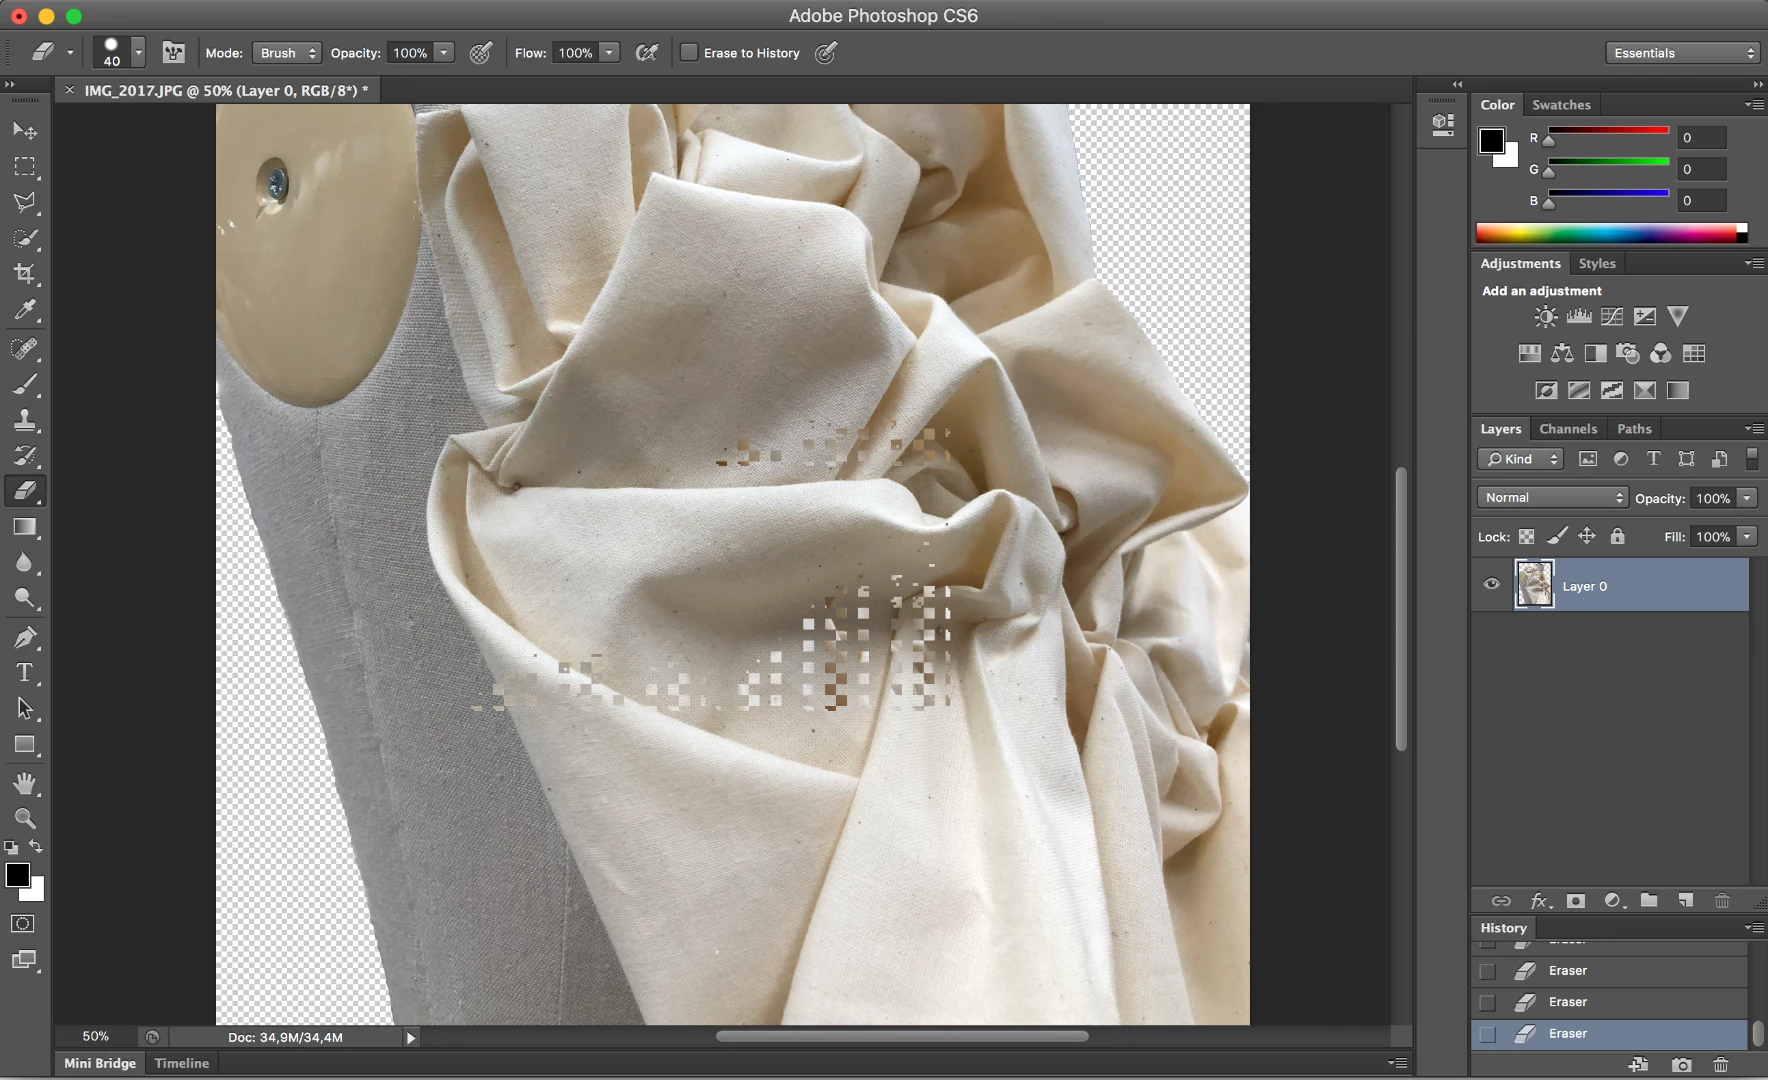1768x1080 pixels.
Task: Toggle lock position icon
Action: [x=1587, y=537]
